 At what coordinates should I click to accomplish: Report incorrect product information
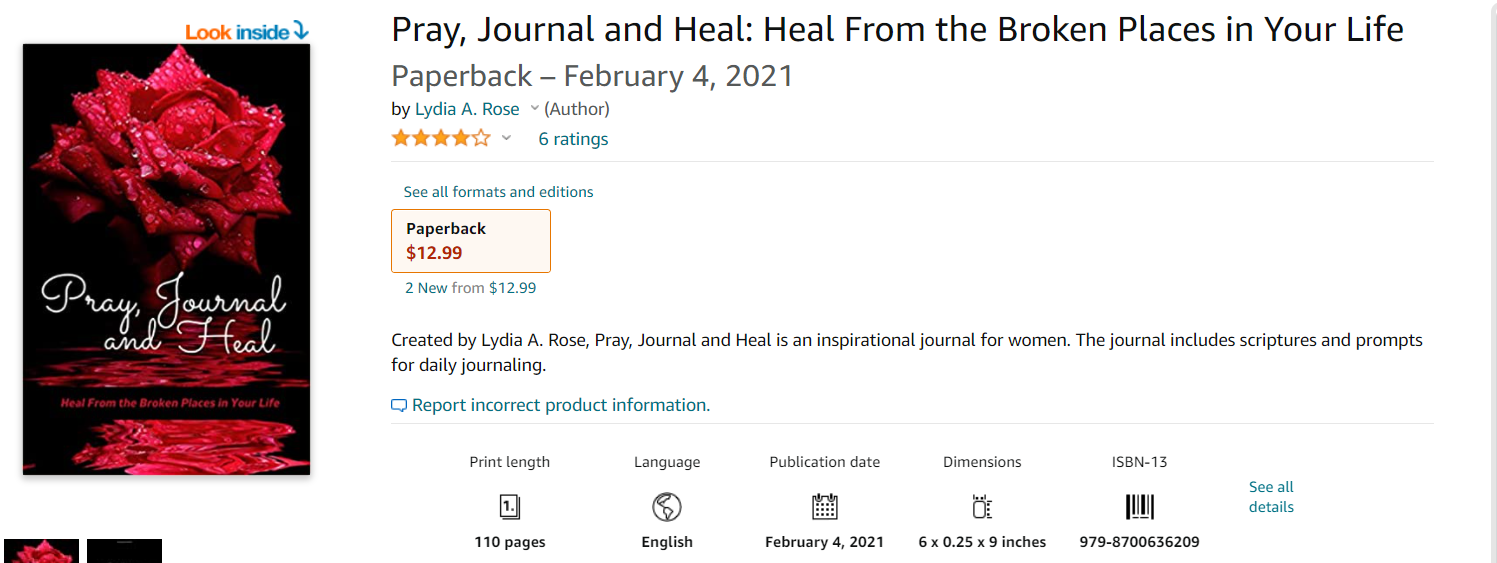(560, 405)
